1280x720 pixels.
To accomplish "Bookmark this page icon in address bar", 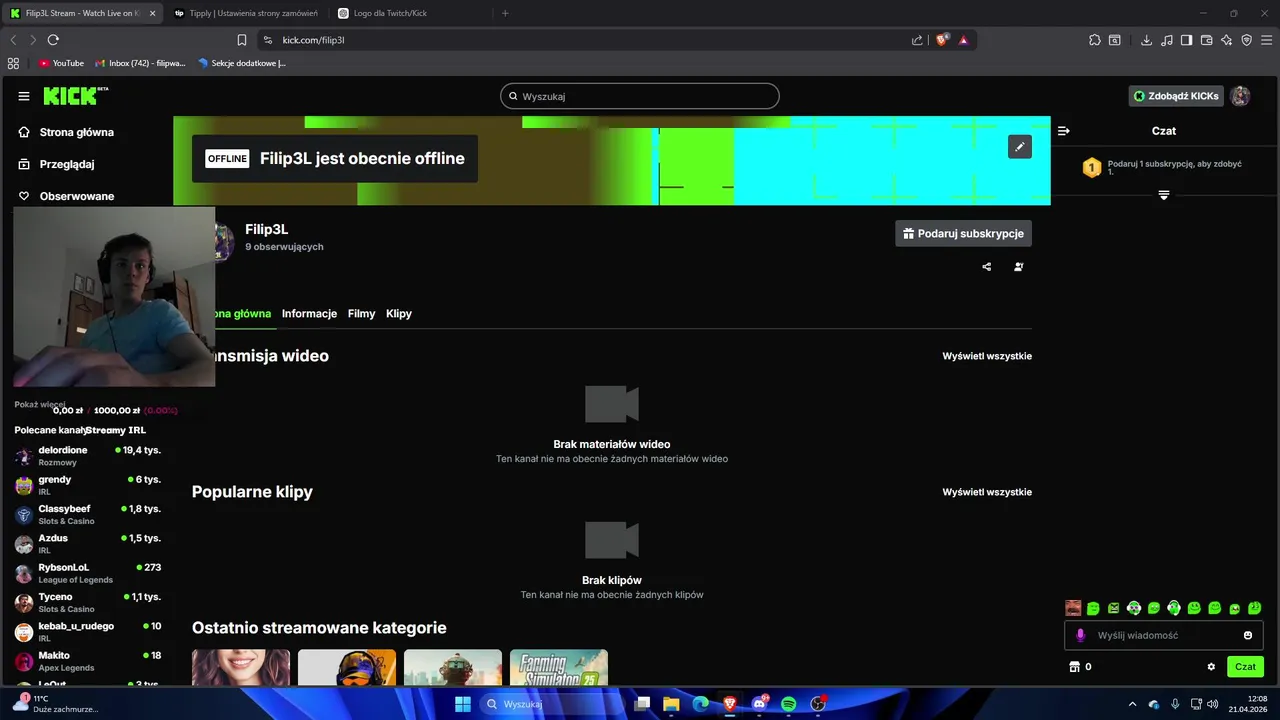I will [x=242, y=40].
